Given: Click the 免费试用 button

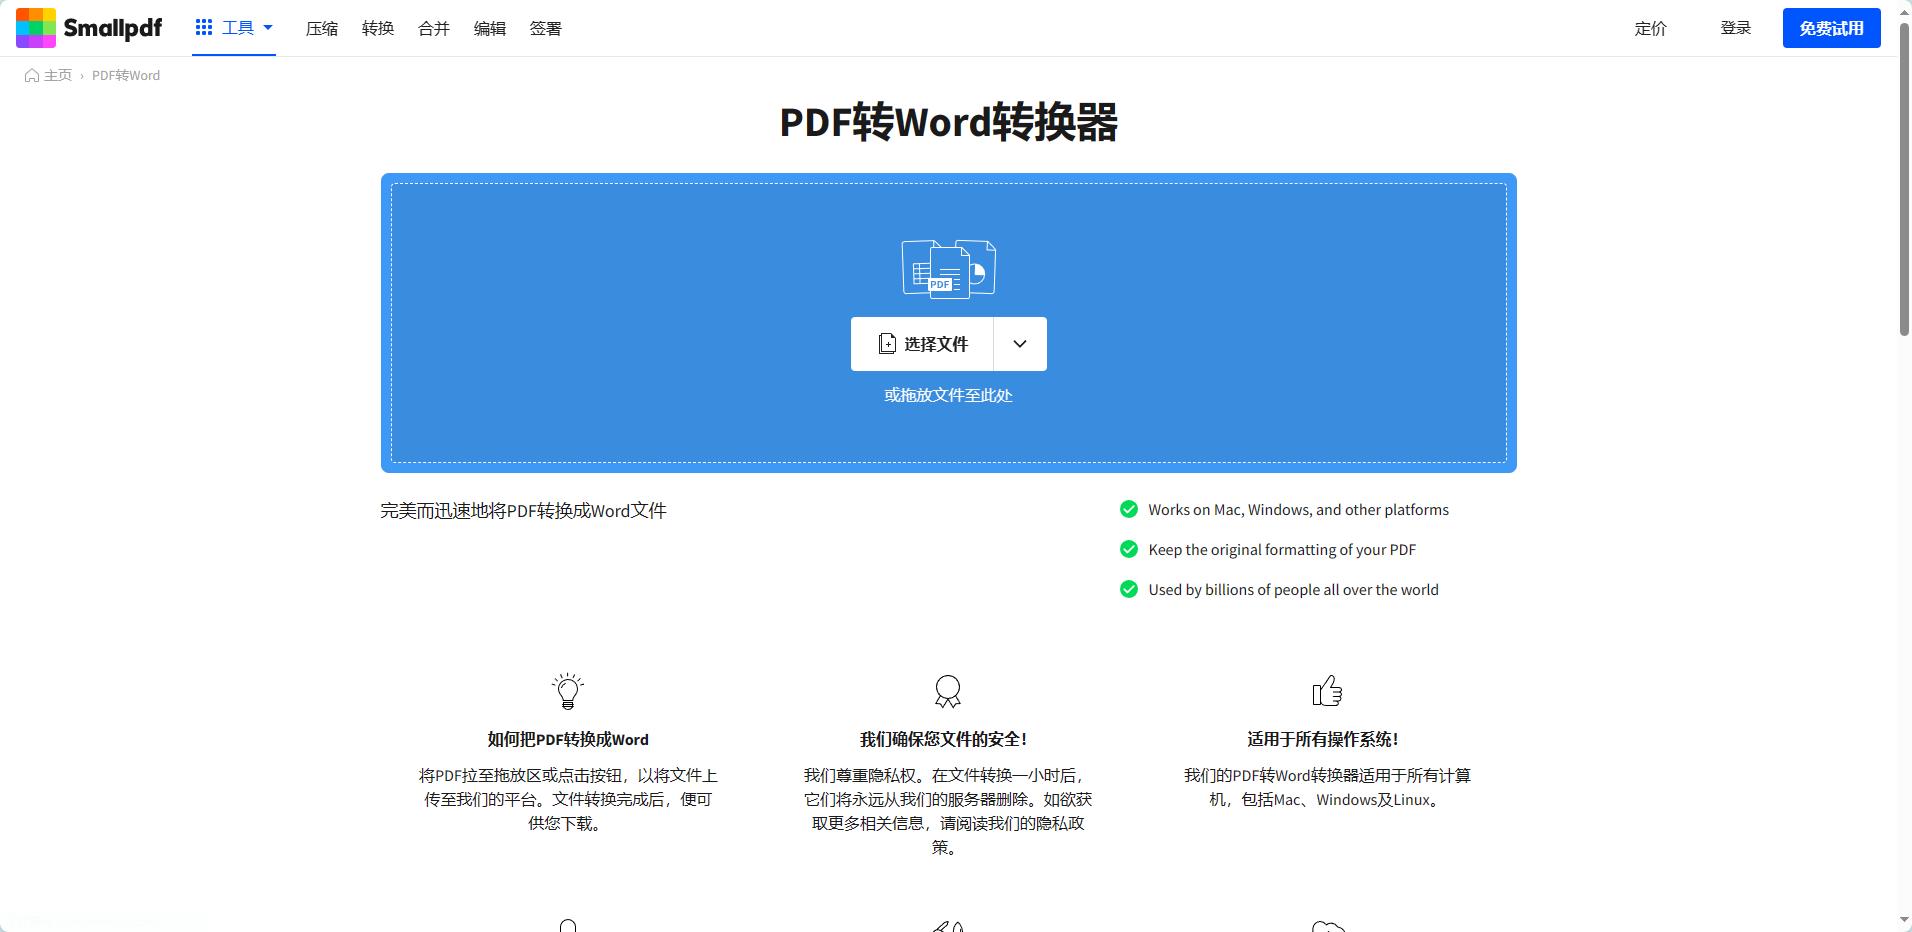Looking at the screenshot, I should point(1832,27).
